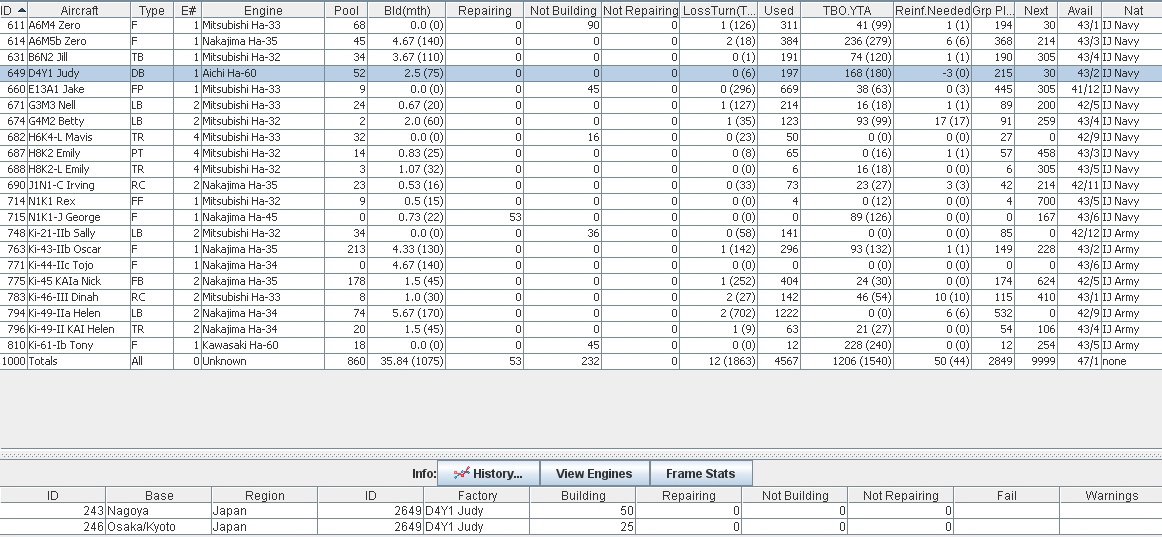Select the H6K4-L Mavis row

pos(581,137)
